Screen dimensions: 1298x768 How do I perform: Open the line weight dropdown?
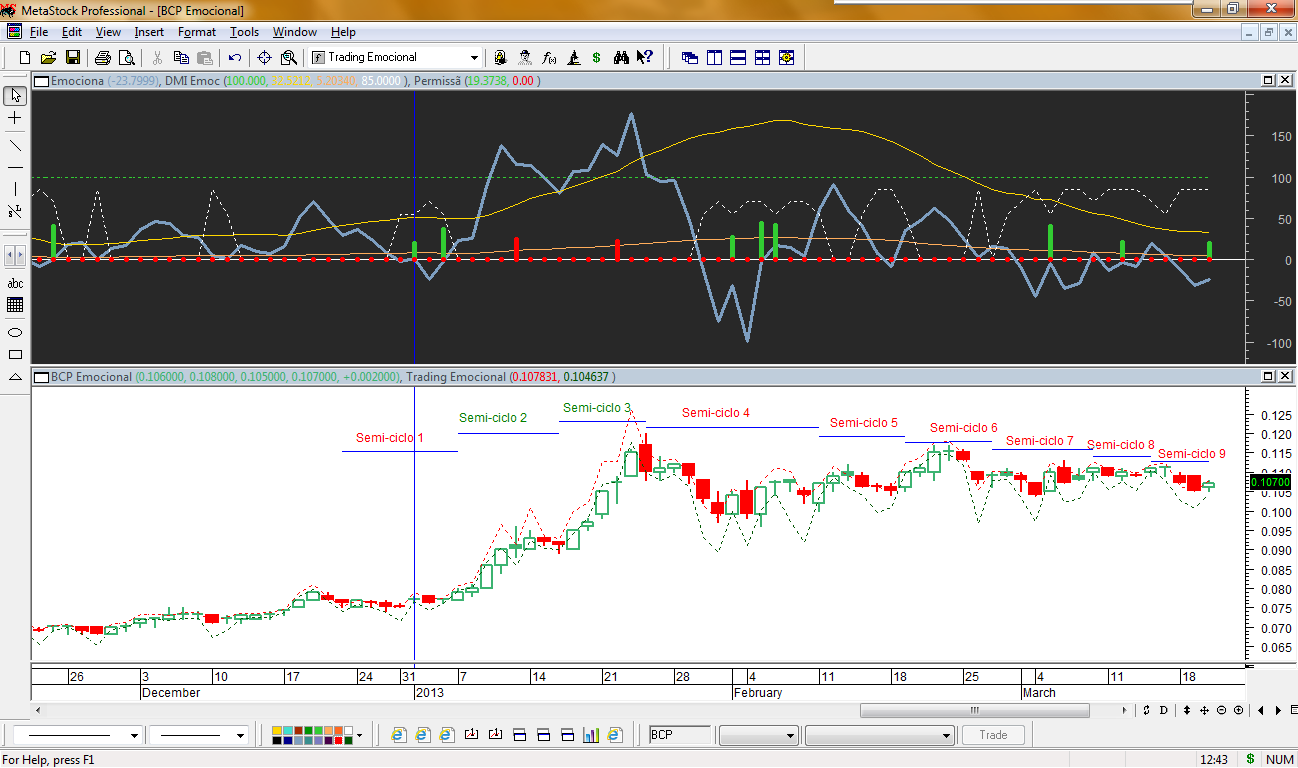click(240, 735)
